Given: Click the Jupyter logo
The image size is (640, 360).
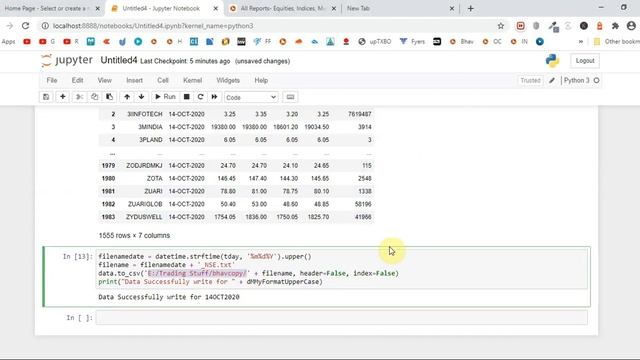Looking at the screenshot, I should pos(67,60).
